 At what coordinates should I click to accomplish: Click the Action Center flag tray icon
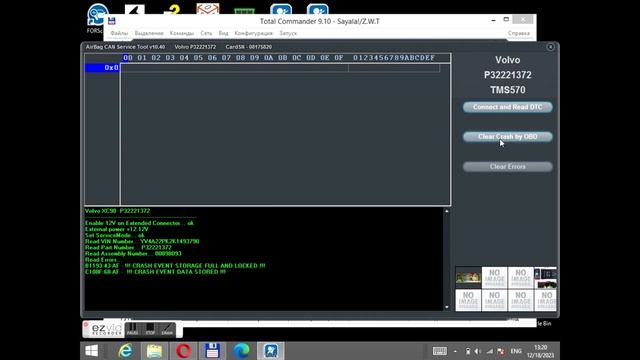[x=501, y=351]
